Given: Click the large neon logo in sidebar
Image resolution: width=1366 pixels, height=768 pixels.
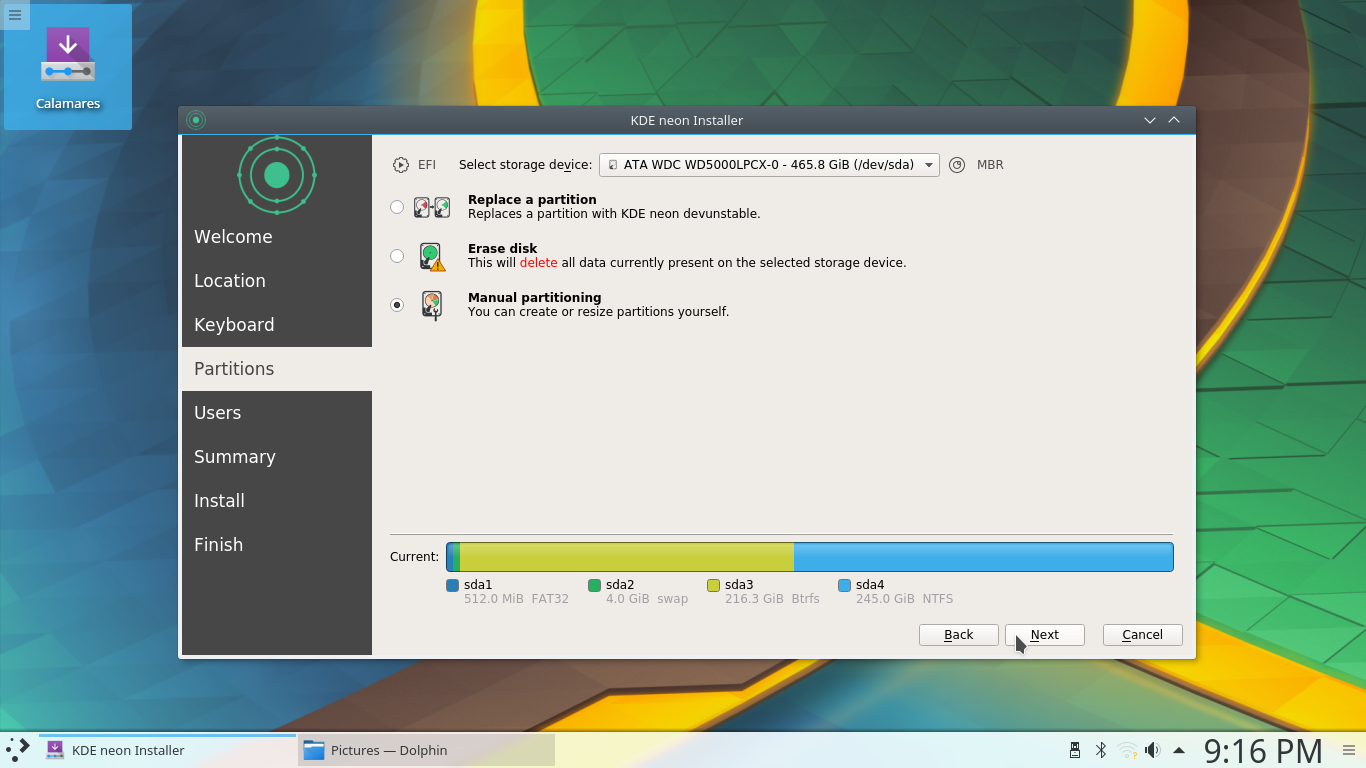Looking at the screenshot, I should click(x=277, y=175).
